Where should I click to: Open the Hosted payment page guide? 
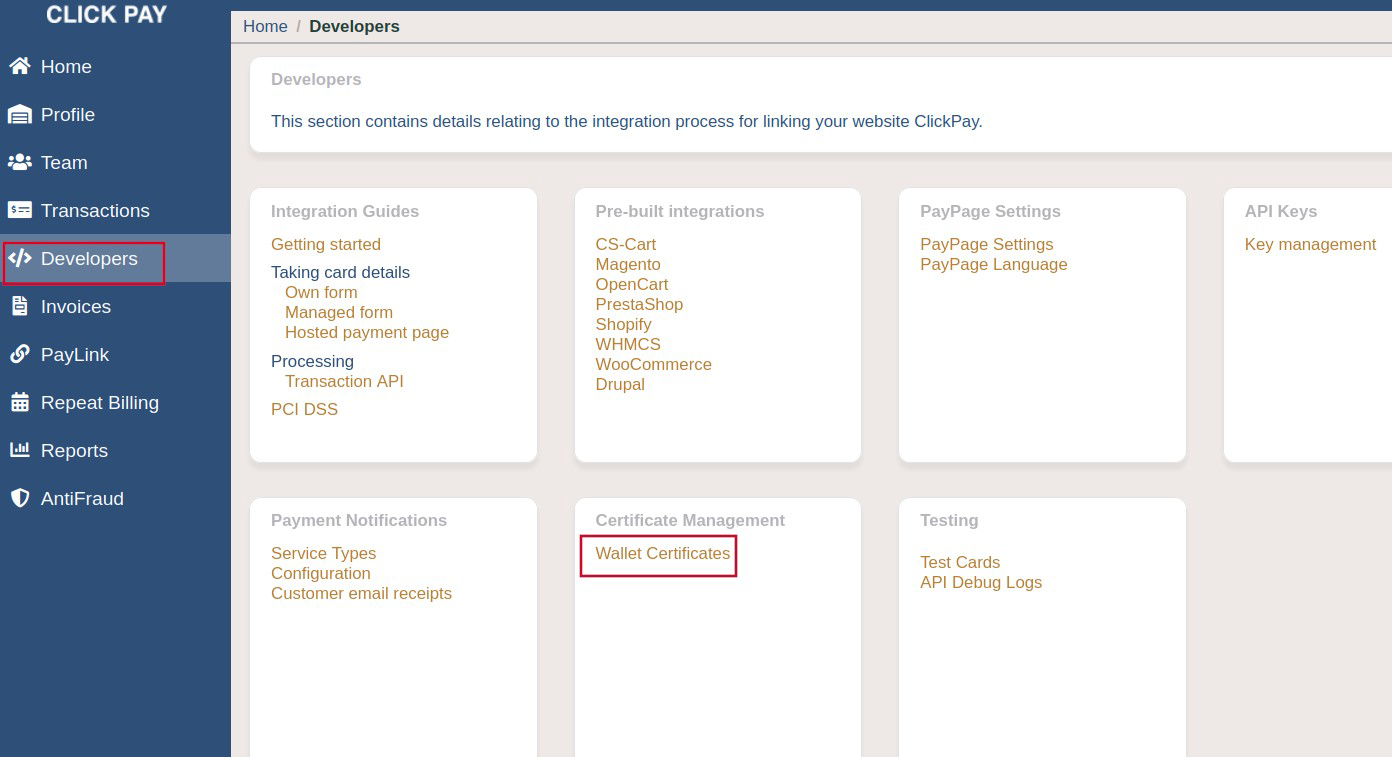(x=366, y=332)
